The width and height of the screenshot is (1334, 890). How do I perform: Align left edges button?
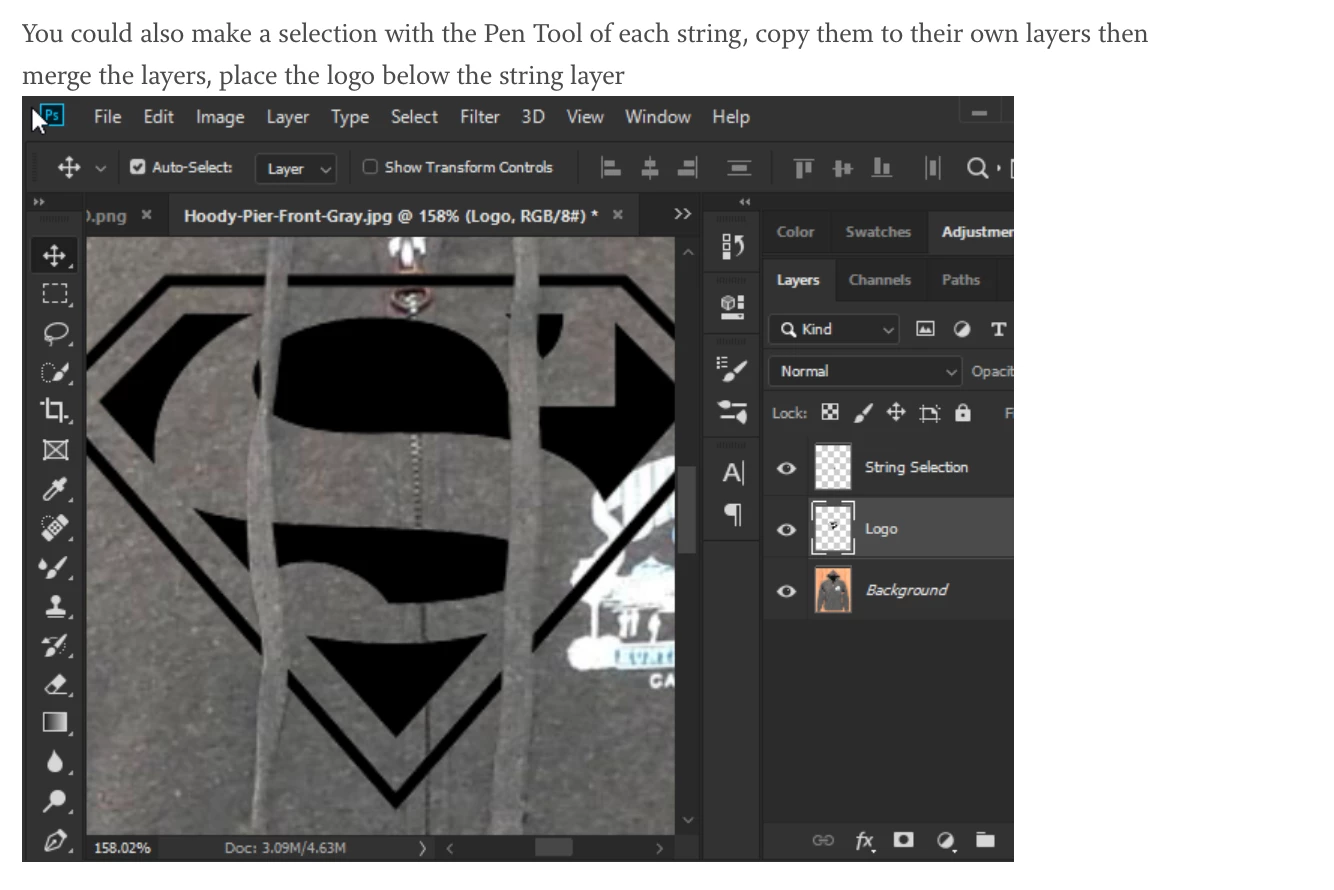point(611,168)
